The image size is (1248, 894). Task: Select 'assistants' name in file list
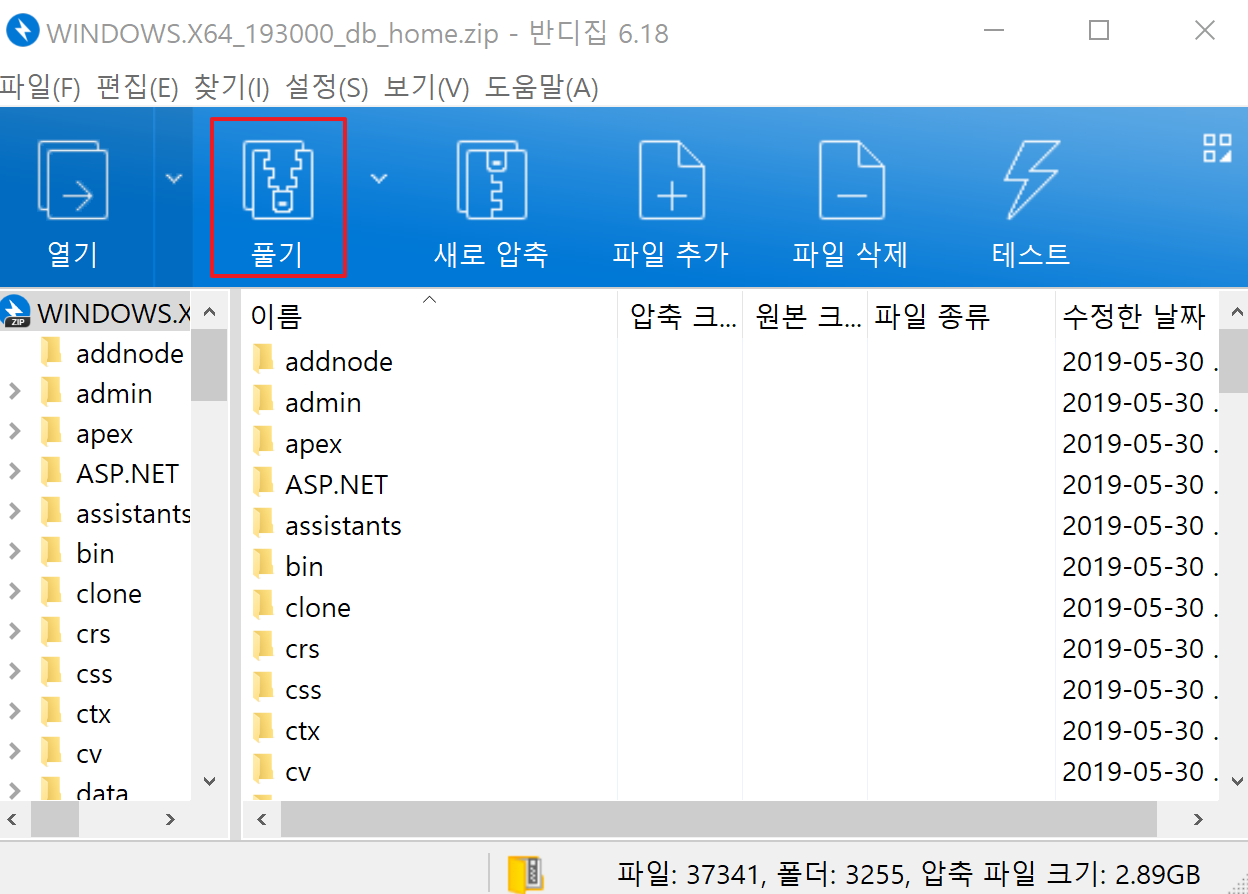[x=343, y=525]
